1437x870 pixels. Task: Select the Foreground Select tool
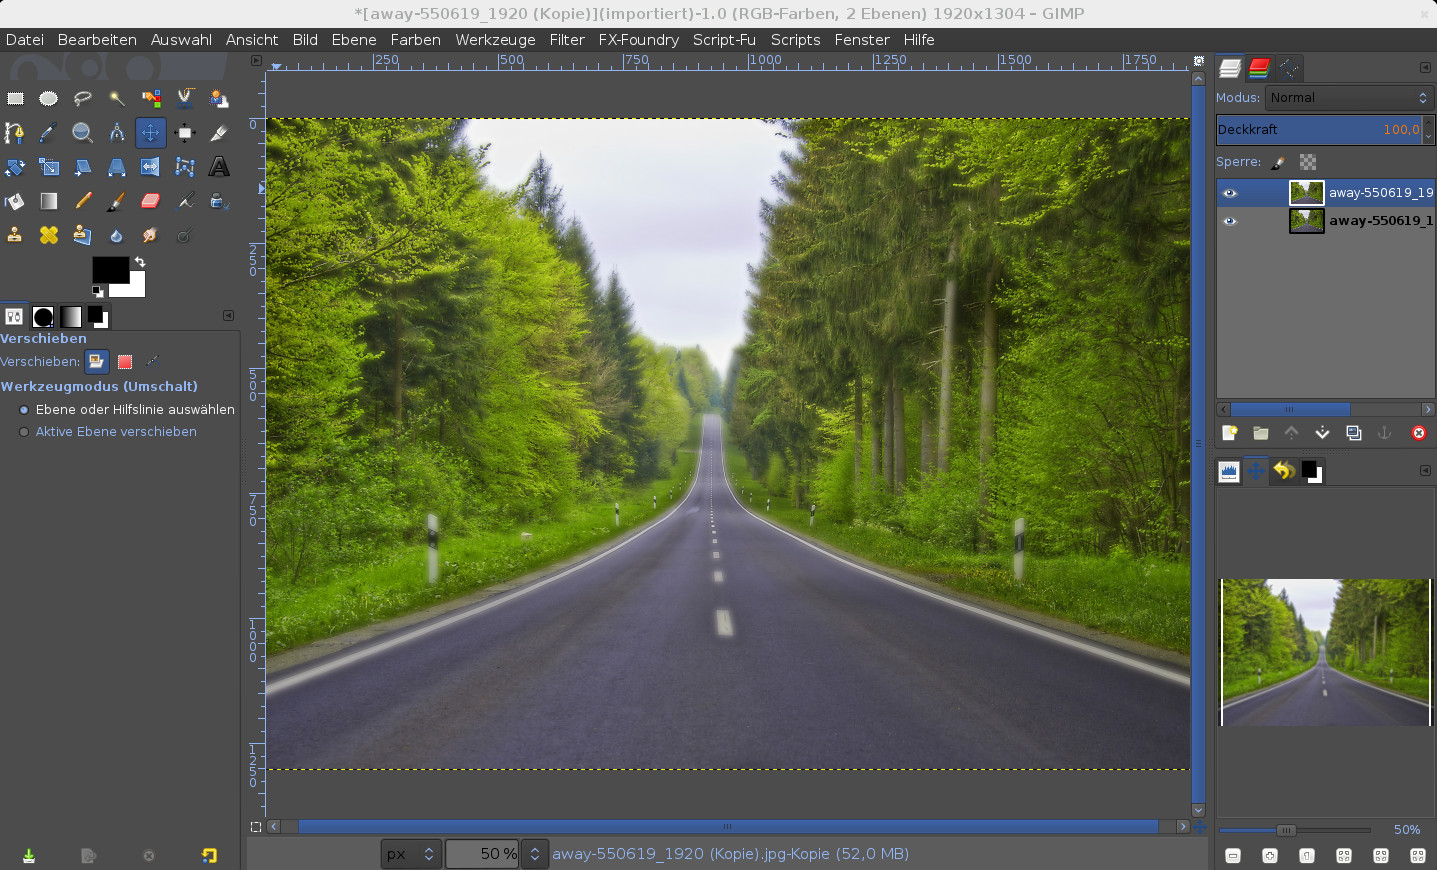(x=219, y=98)
